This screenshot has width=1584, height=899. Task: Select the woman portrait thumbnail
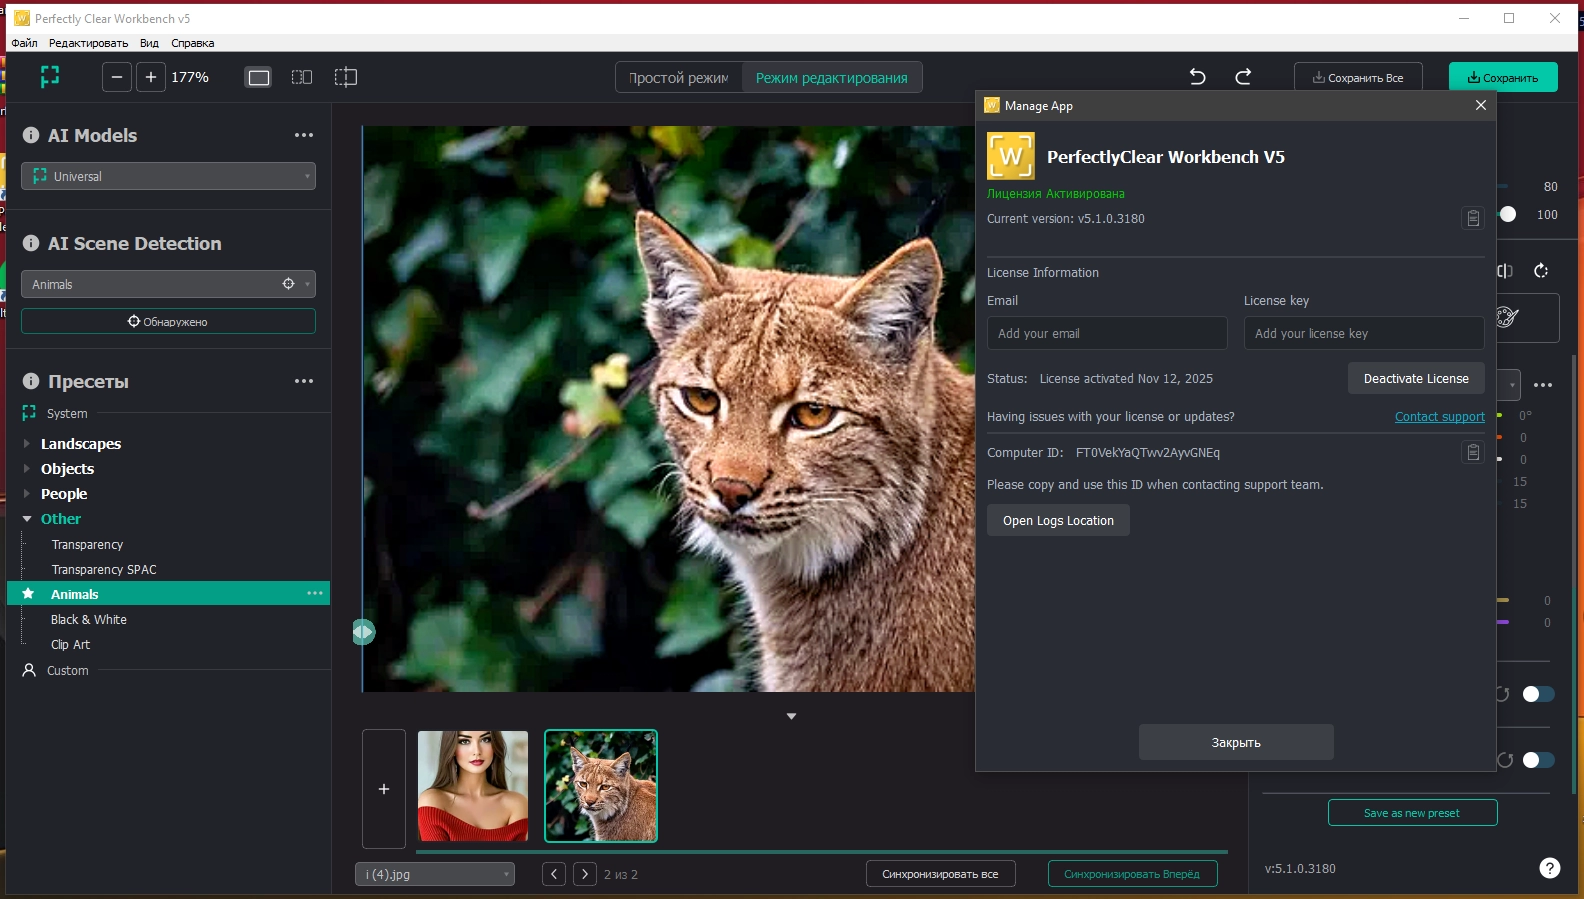pyautogui.click(x=473, y=786)
